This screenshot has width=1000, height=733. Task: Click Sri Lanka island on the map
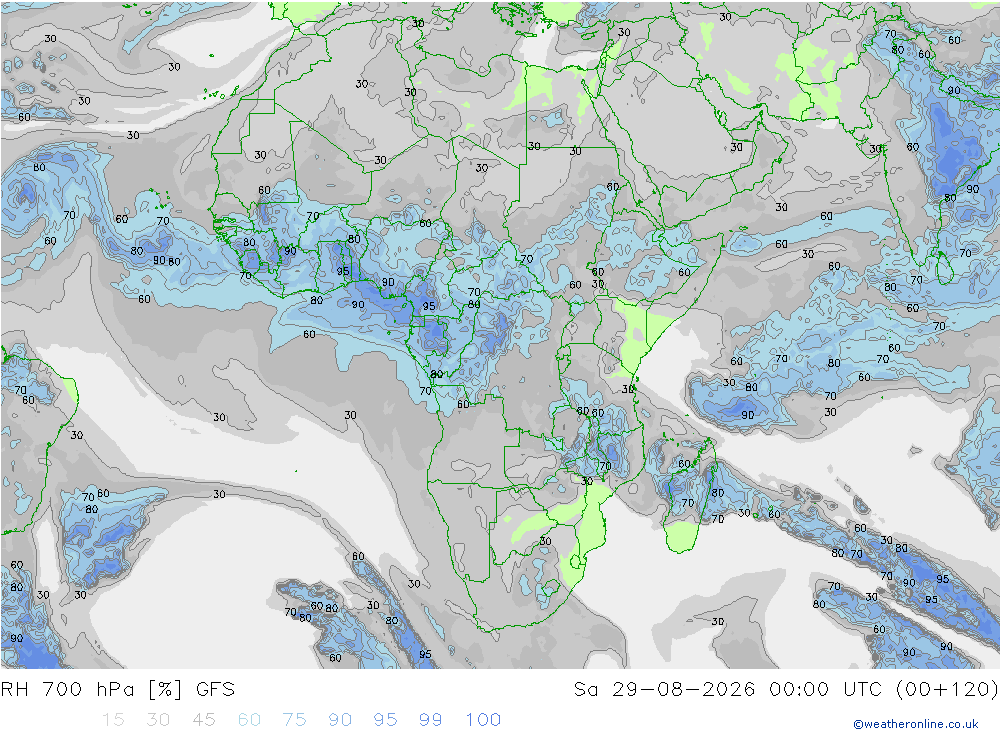(x=945, y=268)
